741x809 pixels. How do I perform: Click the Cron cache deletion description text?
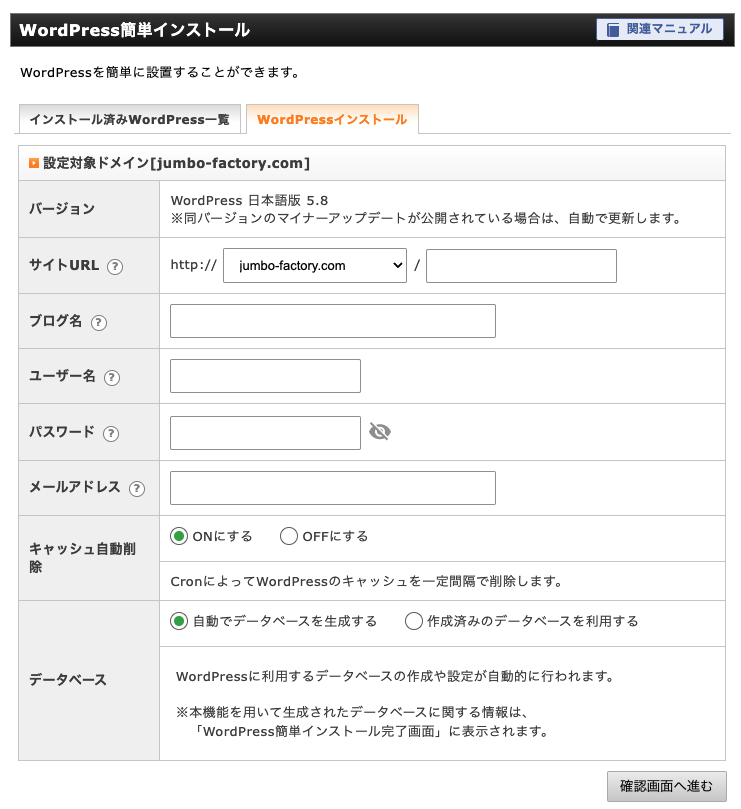click(366, 581)
